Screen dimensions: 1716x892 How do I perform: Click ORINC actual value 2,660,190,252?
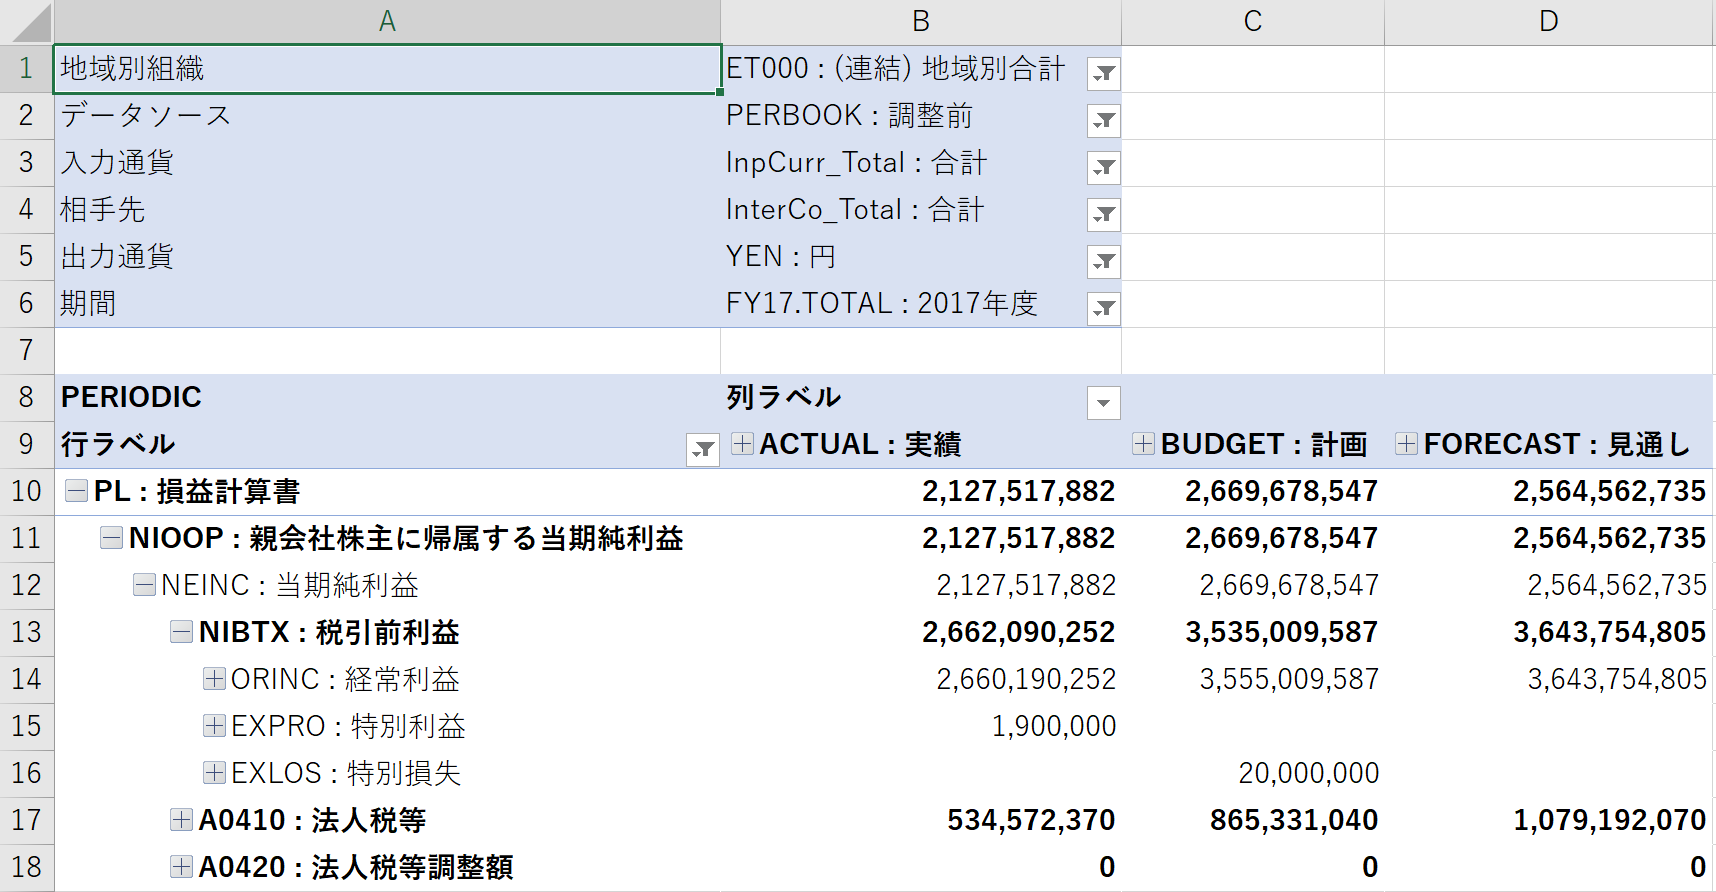(x=1026, y=679)
